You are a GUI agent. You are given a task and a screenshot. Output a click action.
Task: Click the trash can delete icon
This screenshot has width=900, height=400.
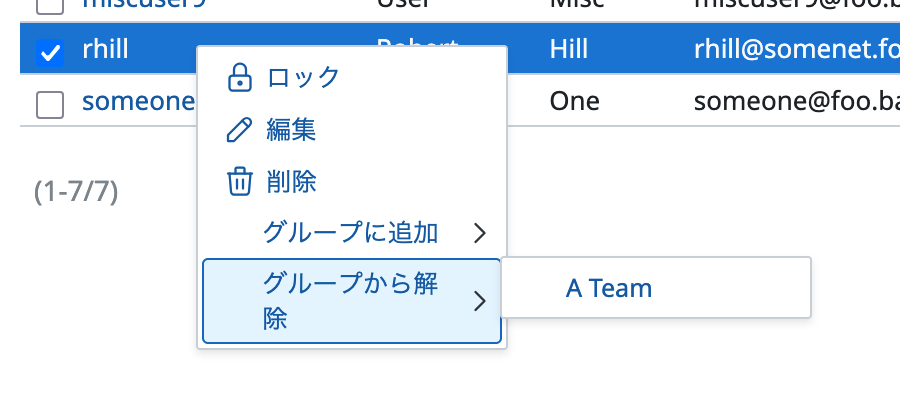239,182
